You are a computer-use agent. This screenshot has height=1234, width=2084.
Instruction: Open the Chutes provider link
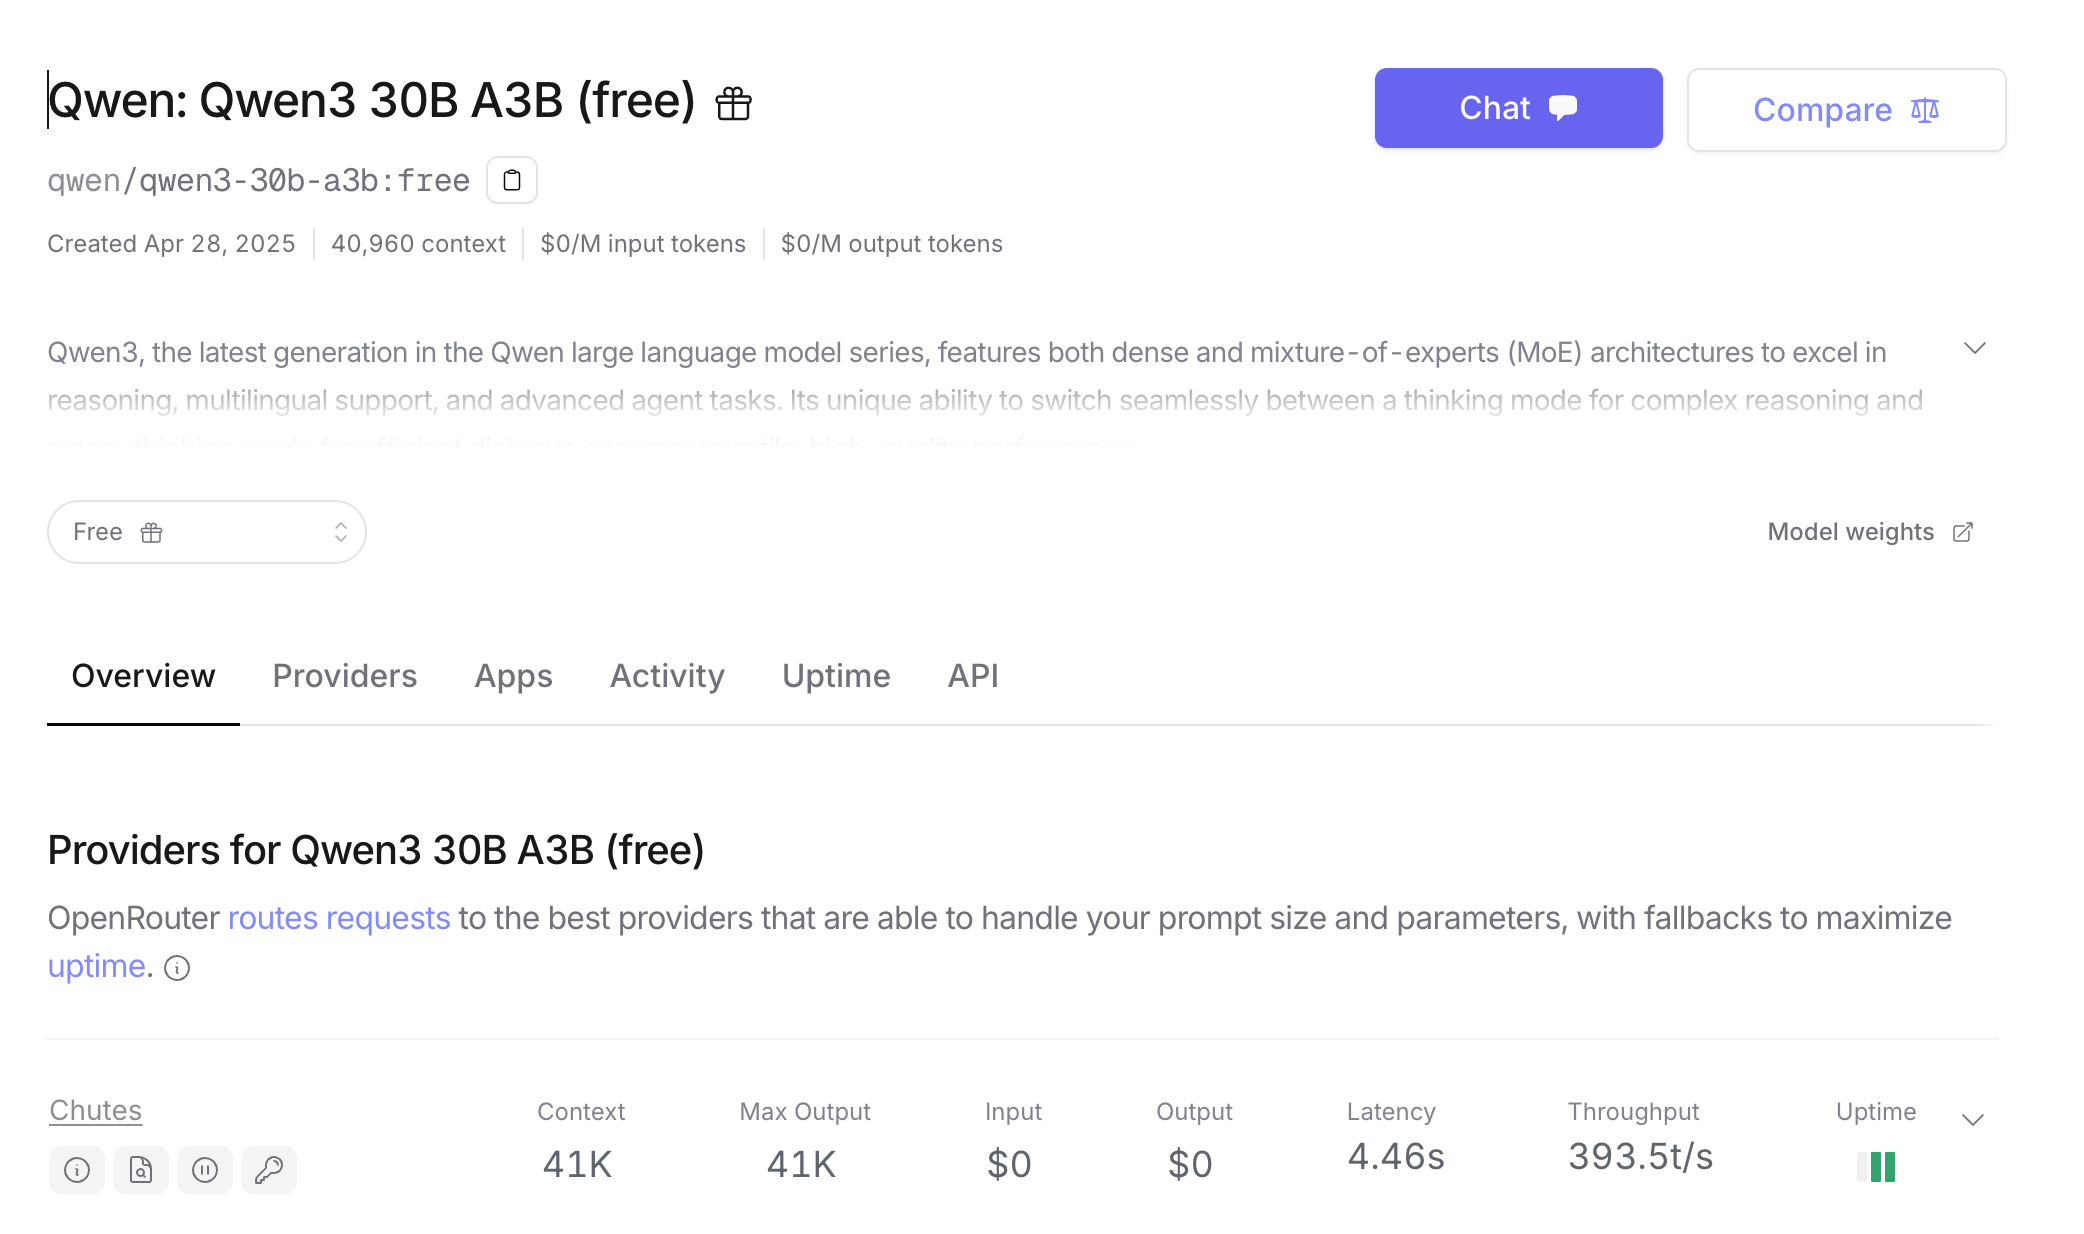tap(95, 1110)
